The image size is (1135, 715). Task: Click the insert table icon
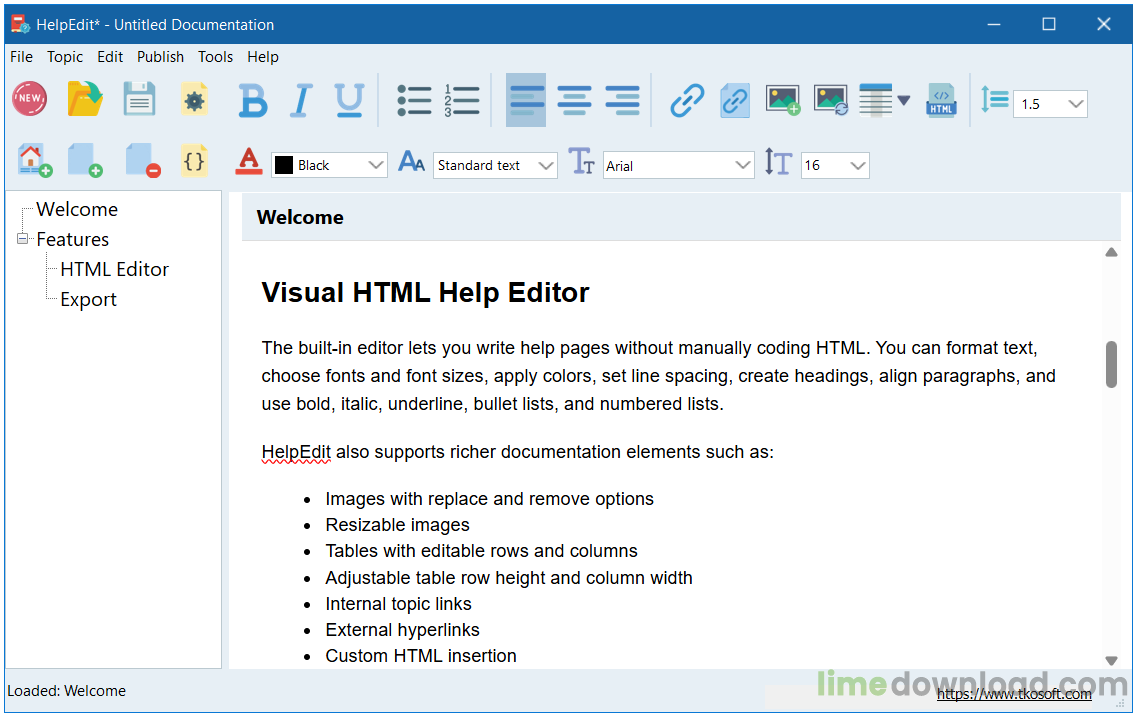(875, 101)
